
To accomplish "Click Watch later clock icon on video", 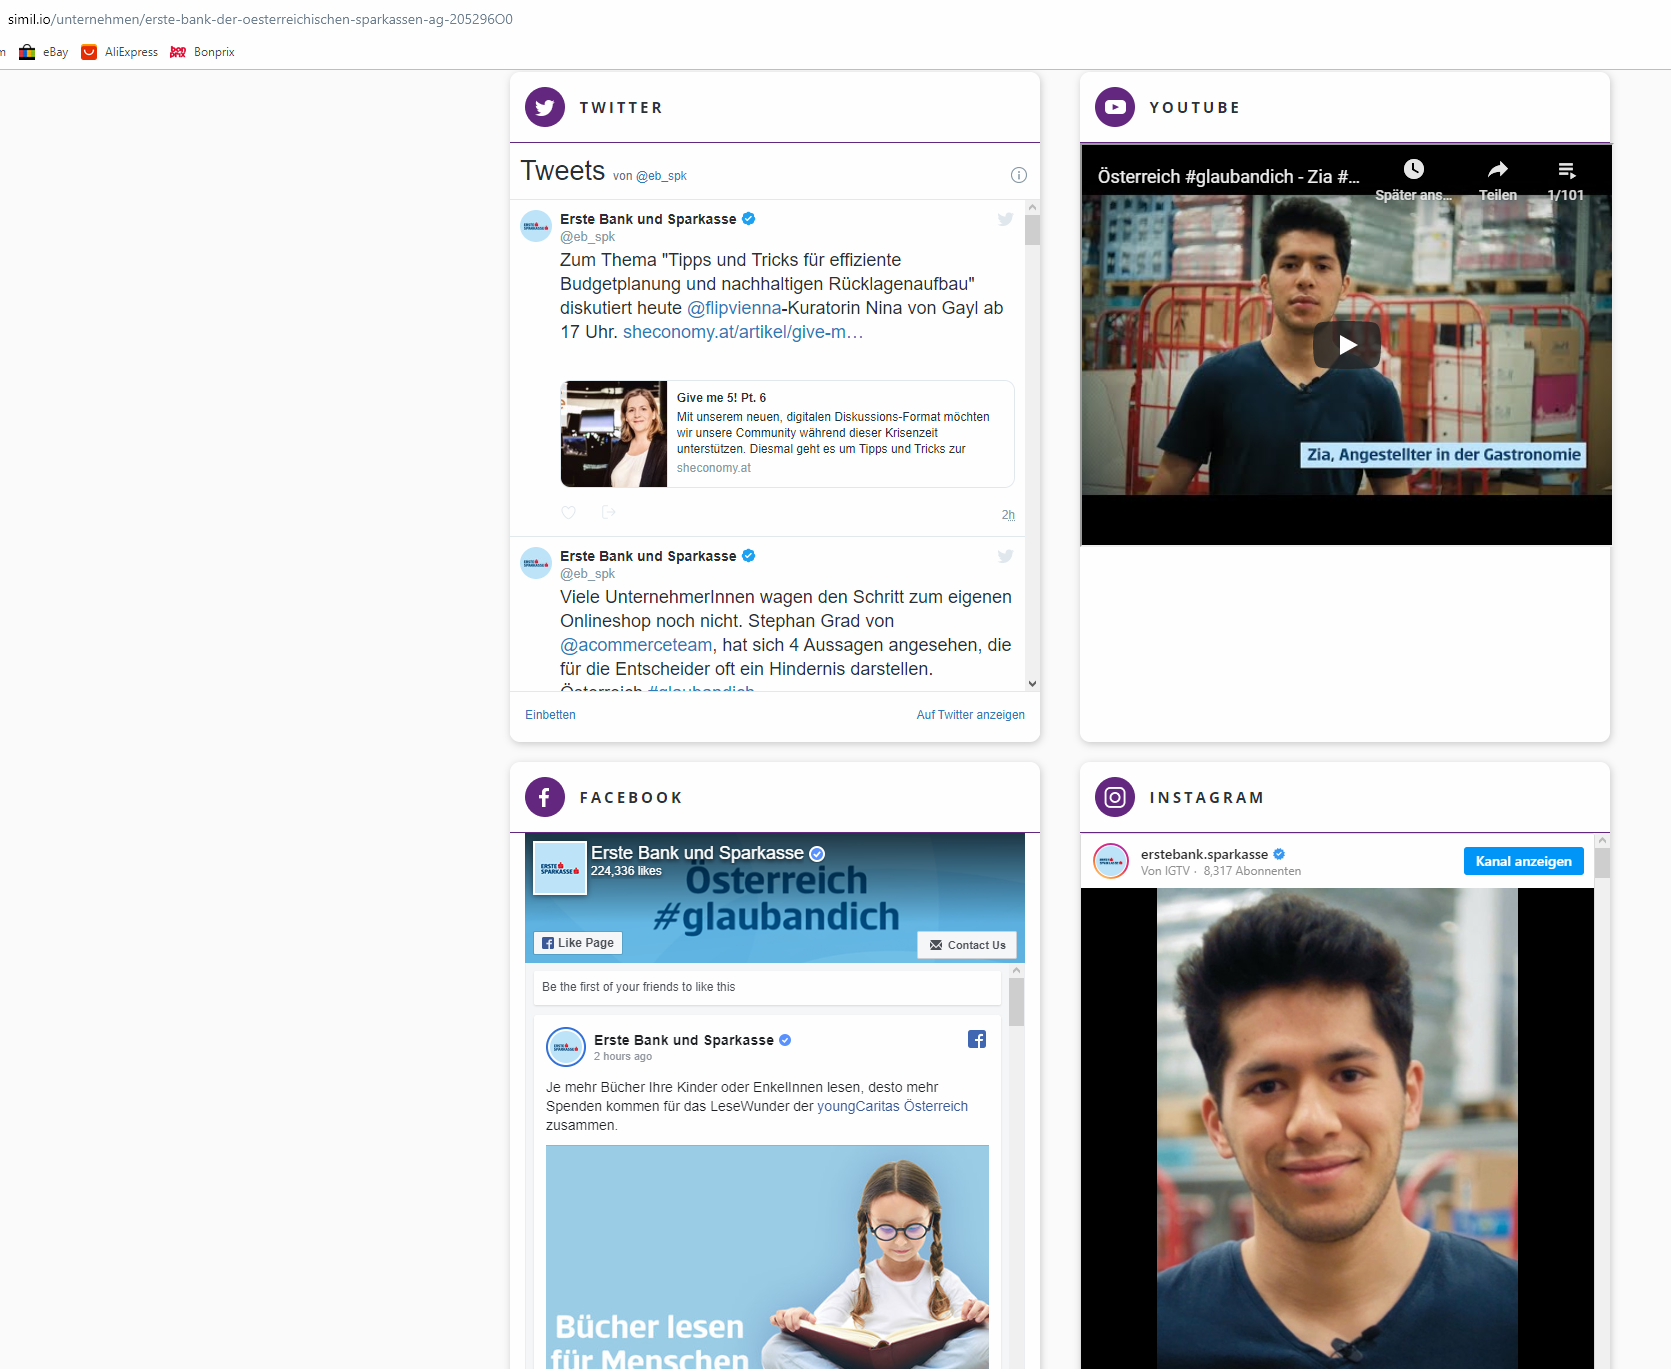I will point(1413,169).
